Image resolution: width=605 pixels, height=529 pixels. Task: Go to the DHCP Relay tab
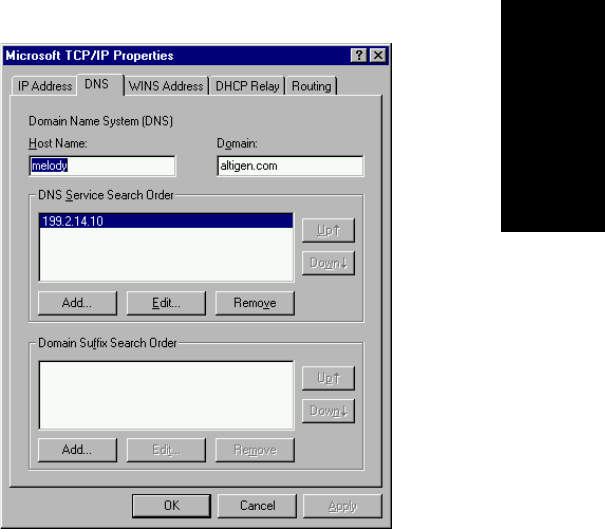247,86
